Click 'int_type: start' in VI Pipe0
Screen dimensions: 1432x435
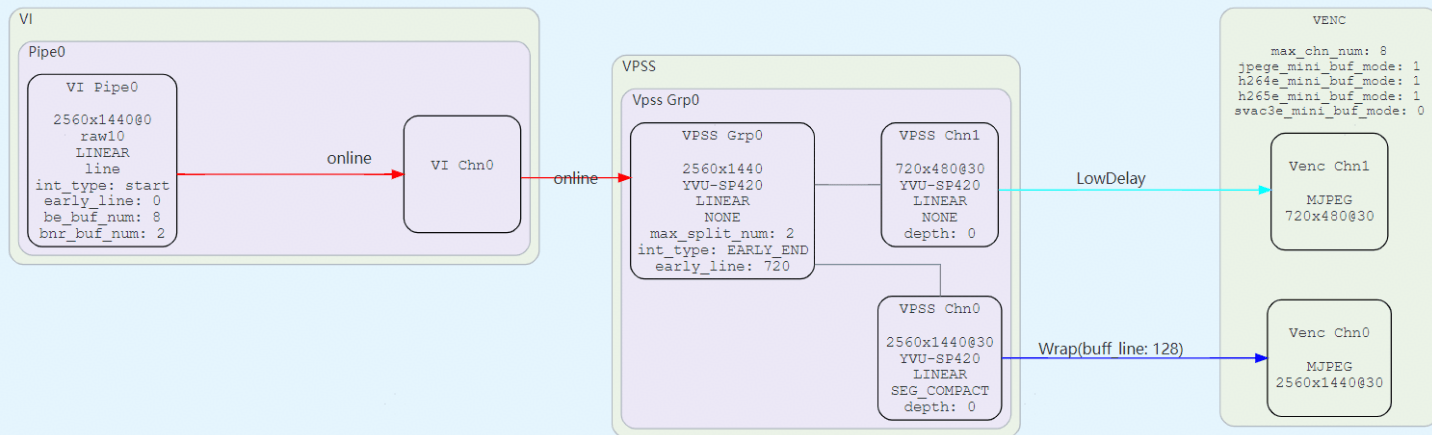102,185
